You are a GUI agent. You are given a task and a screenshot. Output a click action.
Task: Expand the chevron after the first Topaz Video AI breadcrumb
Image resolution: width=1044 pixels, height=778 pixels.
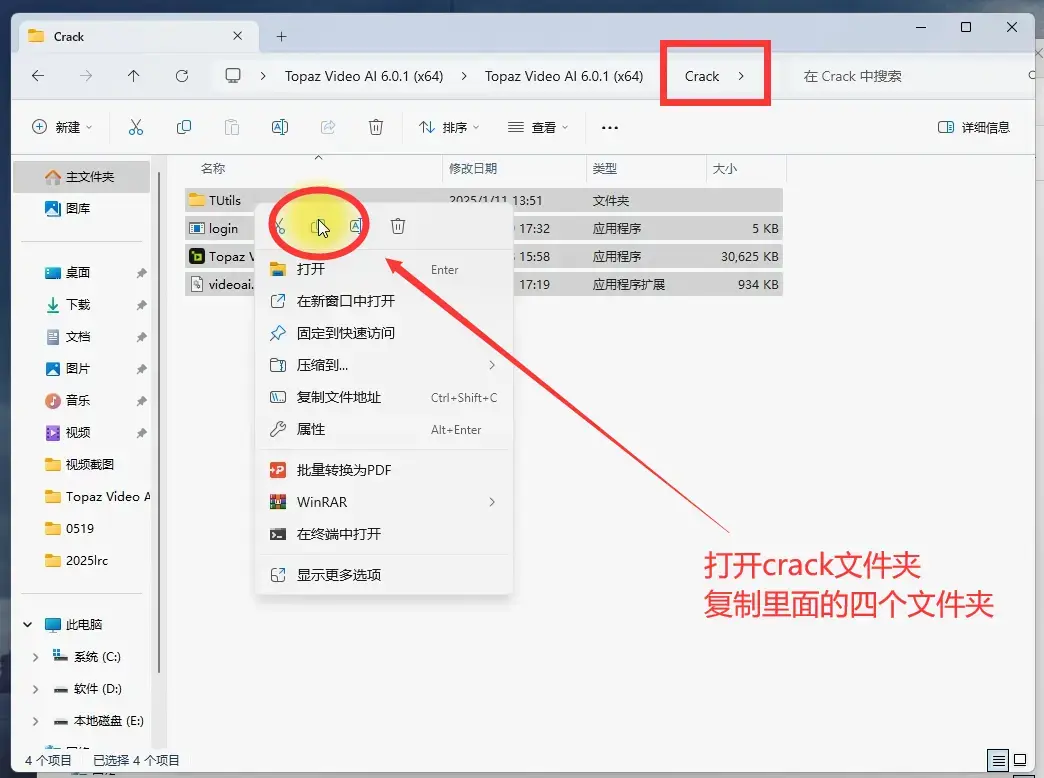[x=464, y=76]
